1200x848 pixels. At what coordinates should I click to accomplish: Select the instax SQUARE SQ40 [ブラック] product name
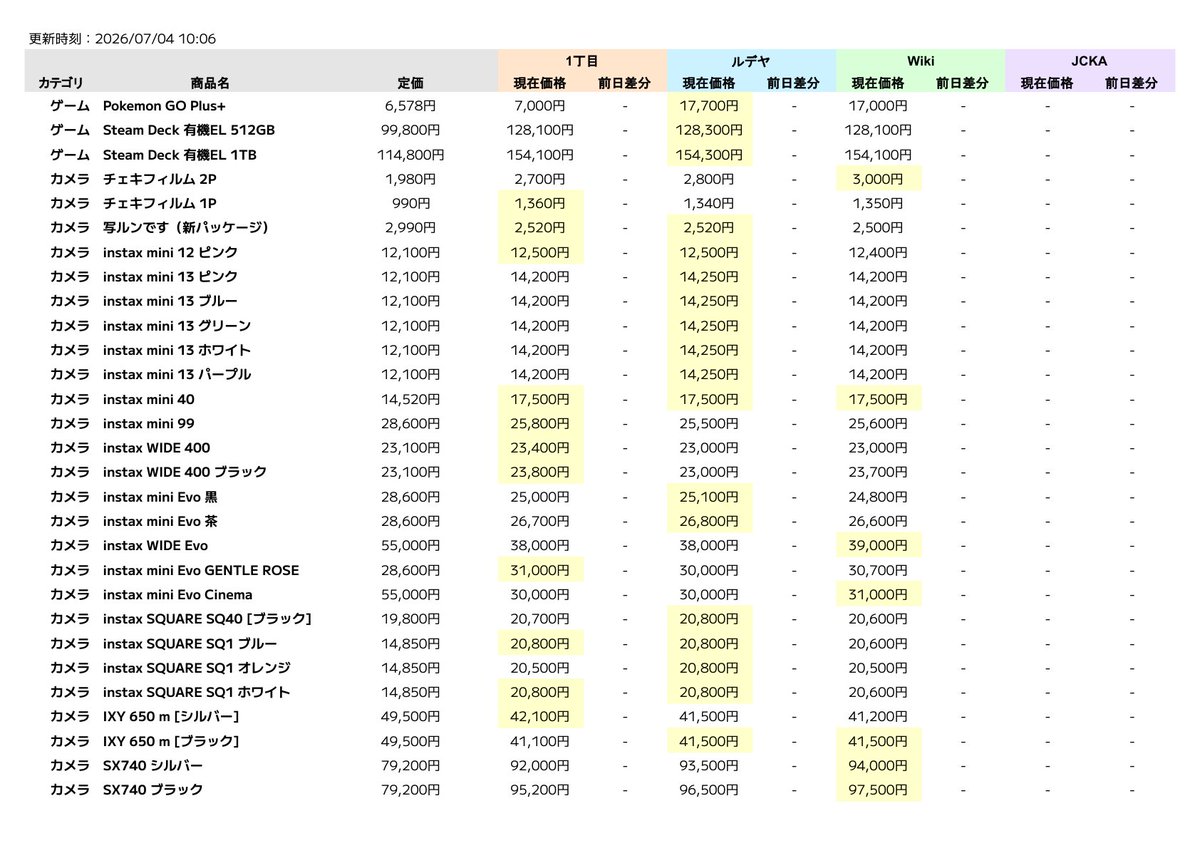207,619
